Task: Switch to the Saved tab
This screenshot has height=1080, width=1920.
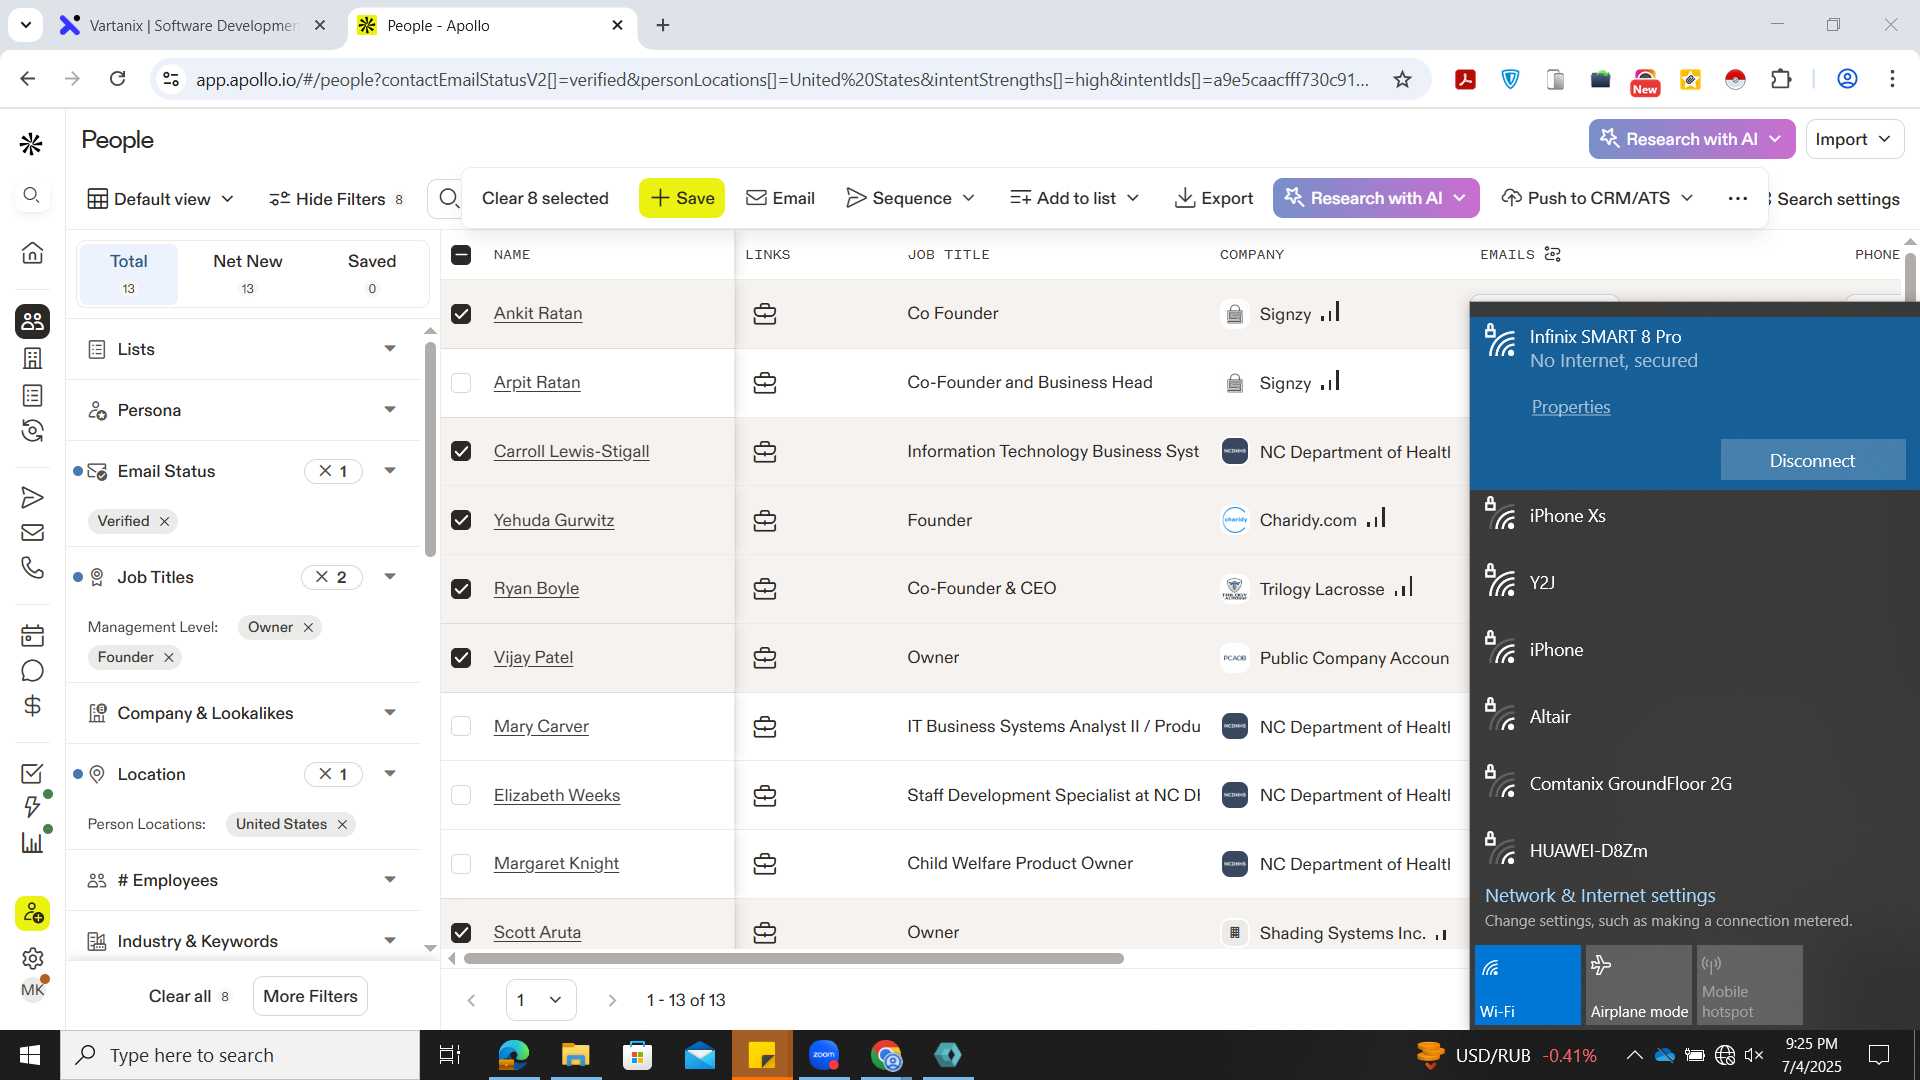Action: click(372, 274)
